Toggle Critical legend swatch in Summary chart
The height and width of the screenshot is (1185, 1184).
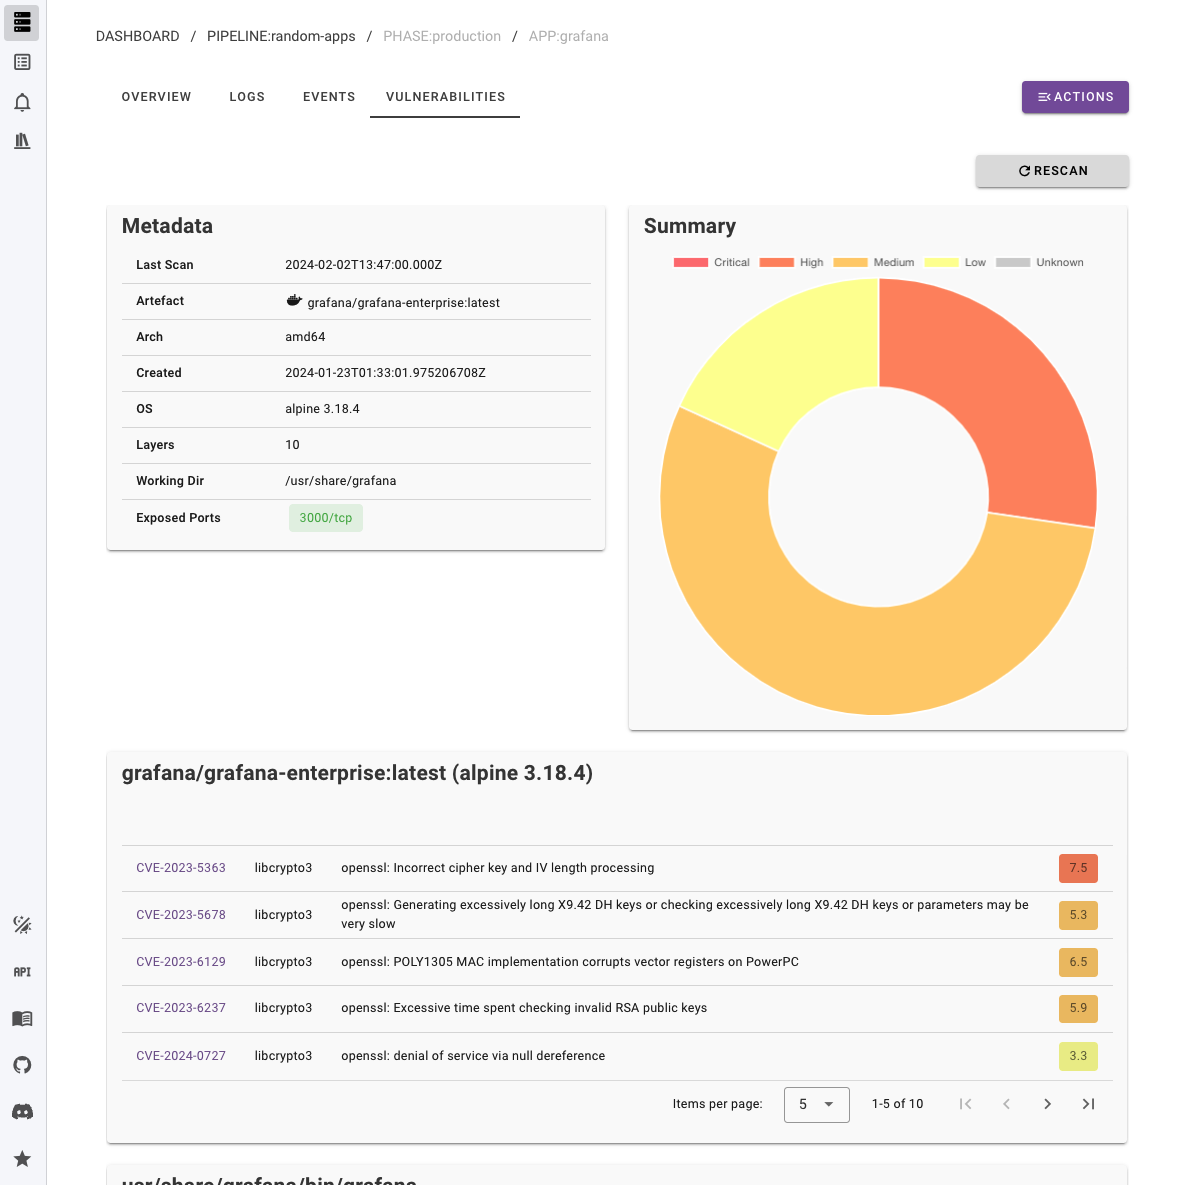691,262
